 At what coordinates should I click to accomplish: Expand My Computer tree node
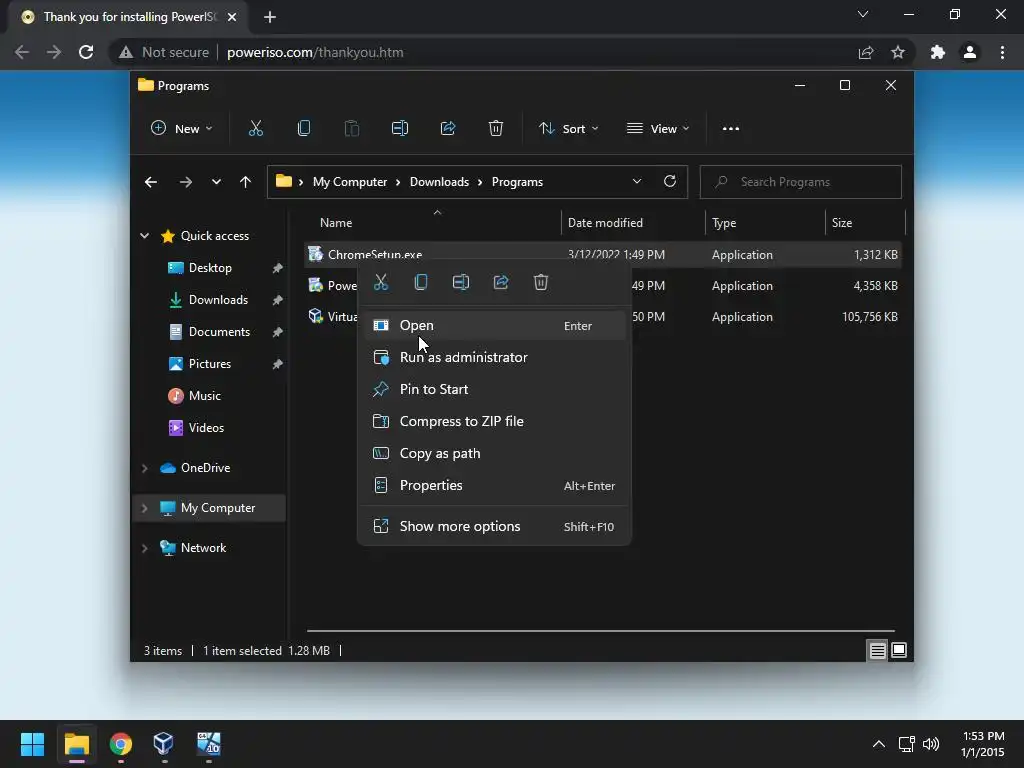pyautogui.click(x=144, y=508)
